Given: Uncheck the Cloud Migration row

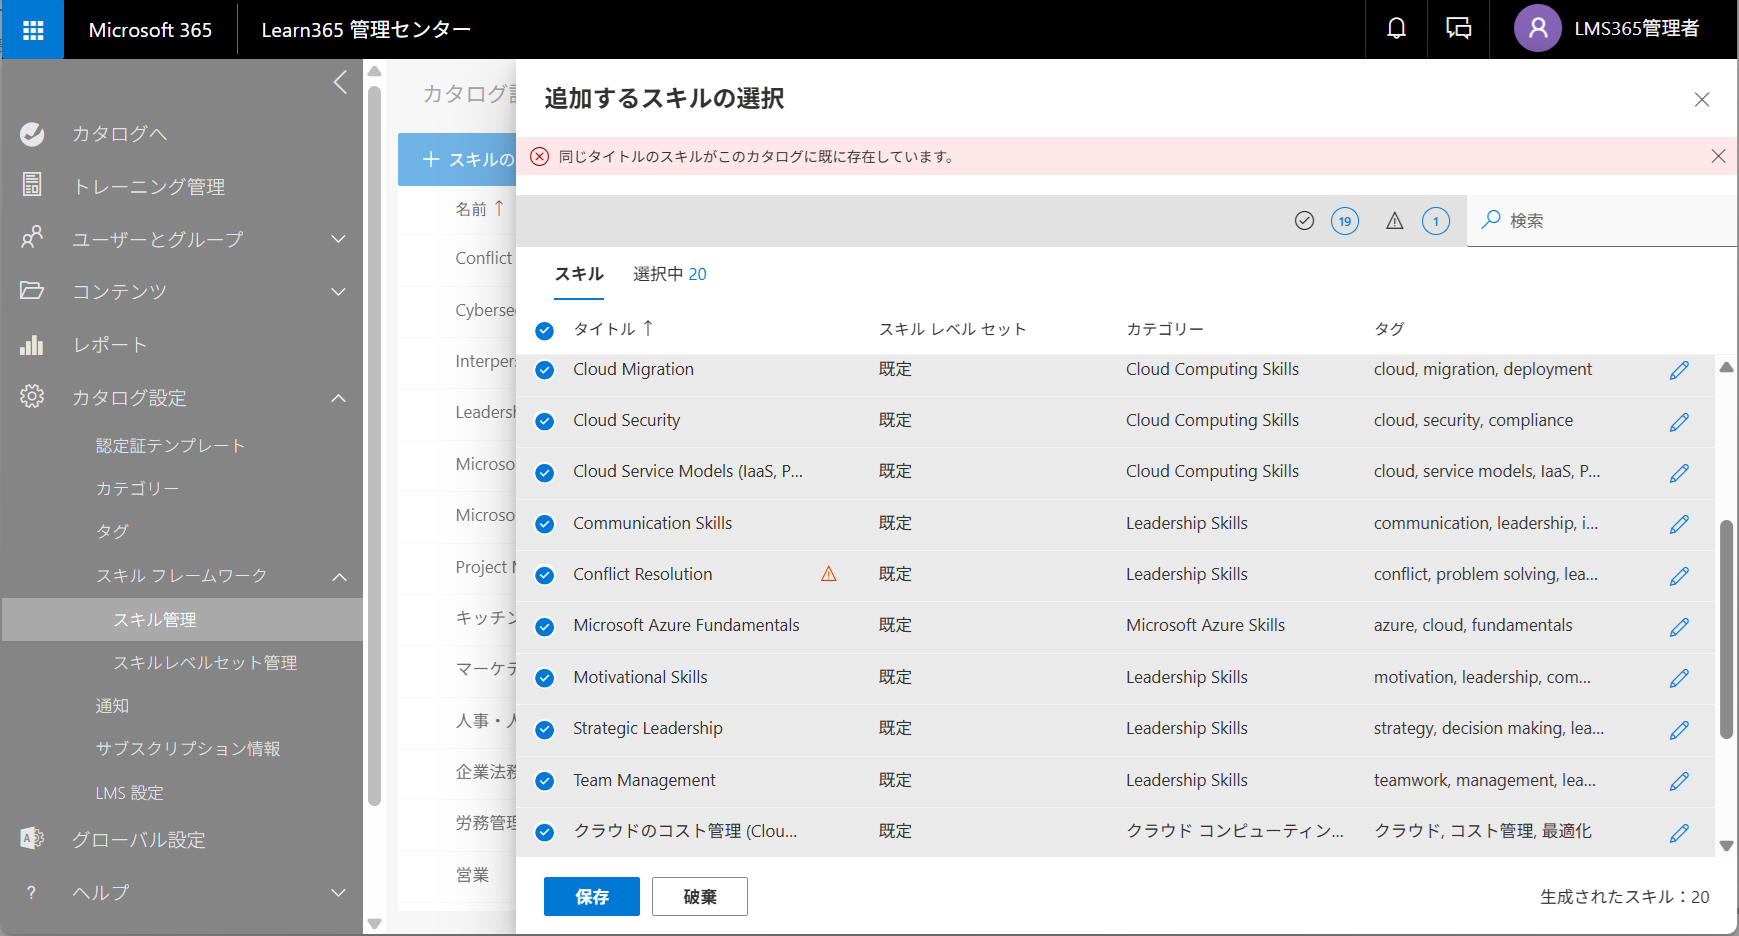Looking at the screenshot, I should point(544,370).
